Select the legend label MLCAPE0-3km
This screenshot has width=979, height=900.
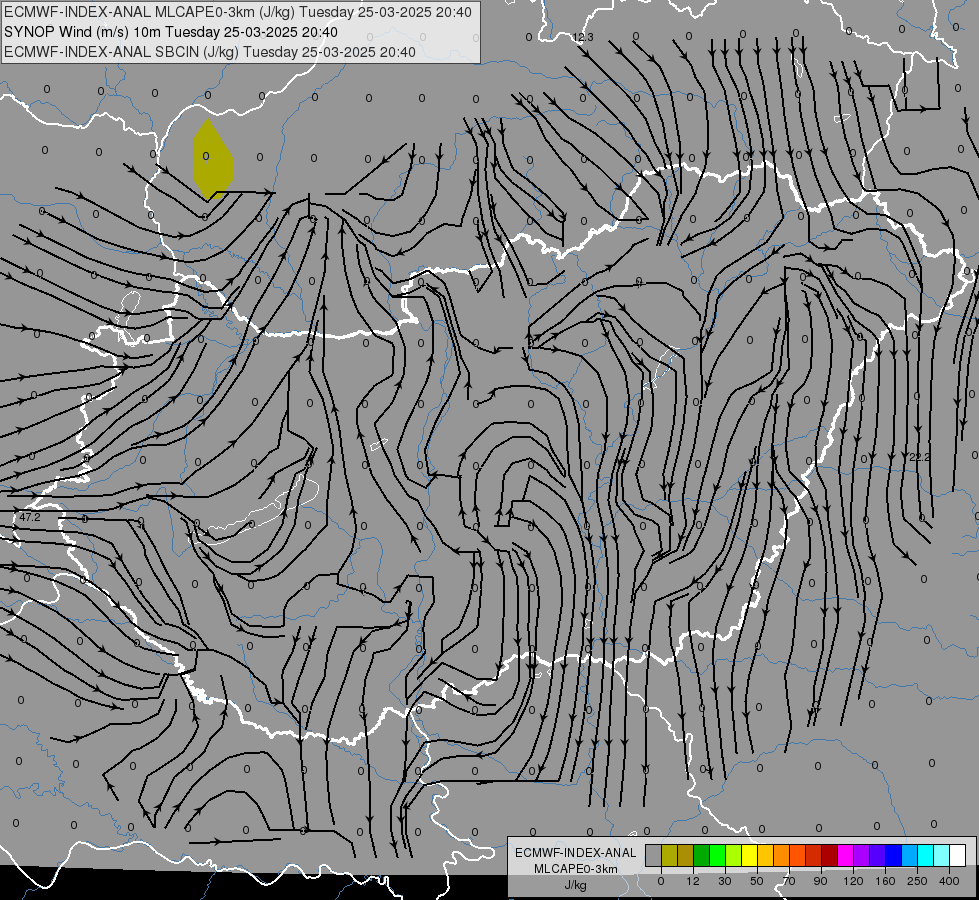[x=576, y=869]
